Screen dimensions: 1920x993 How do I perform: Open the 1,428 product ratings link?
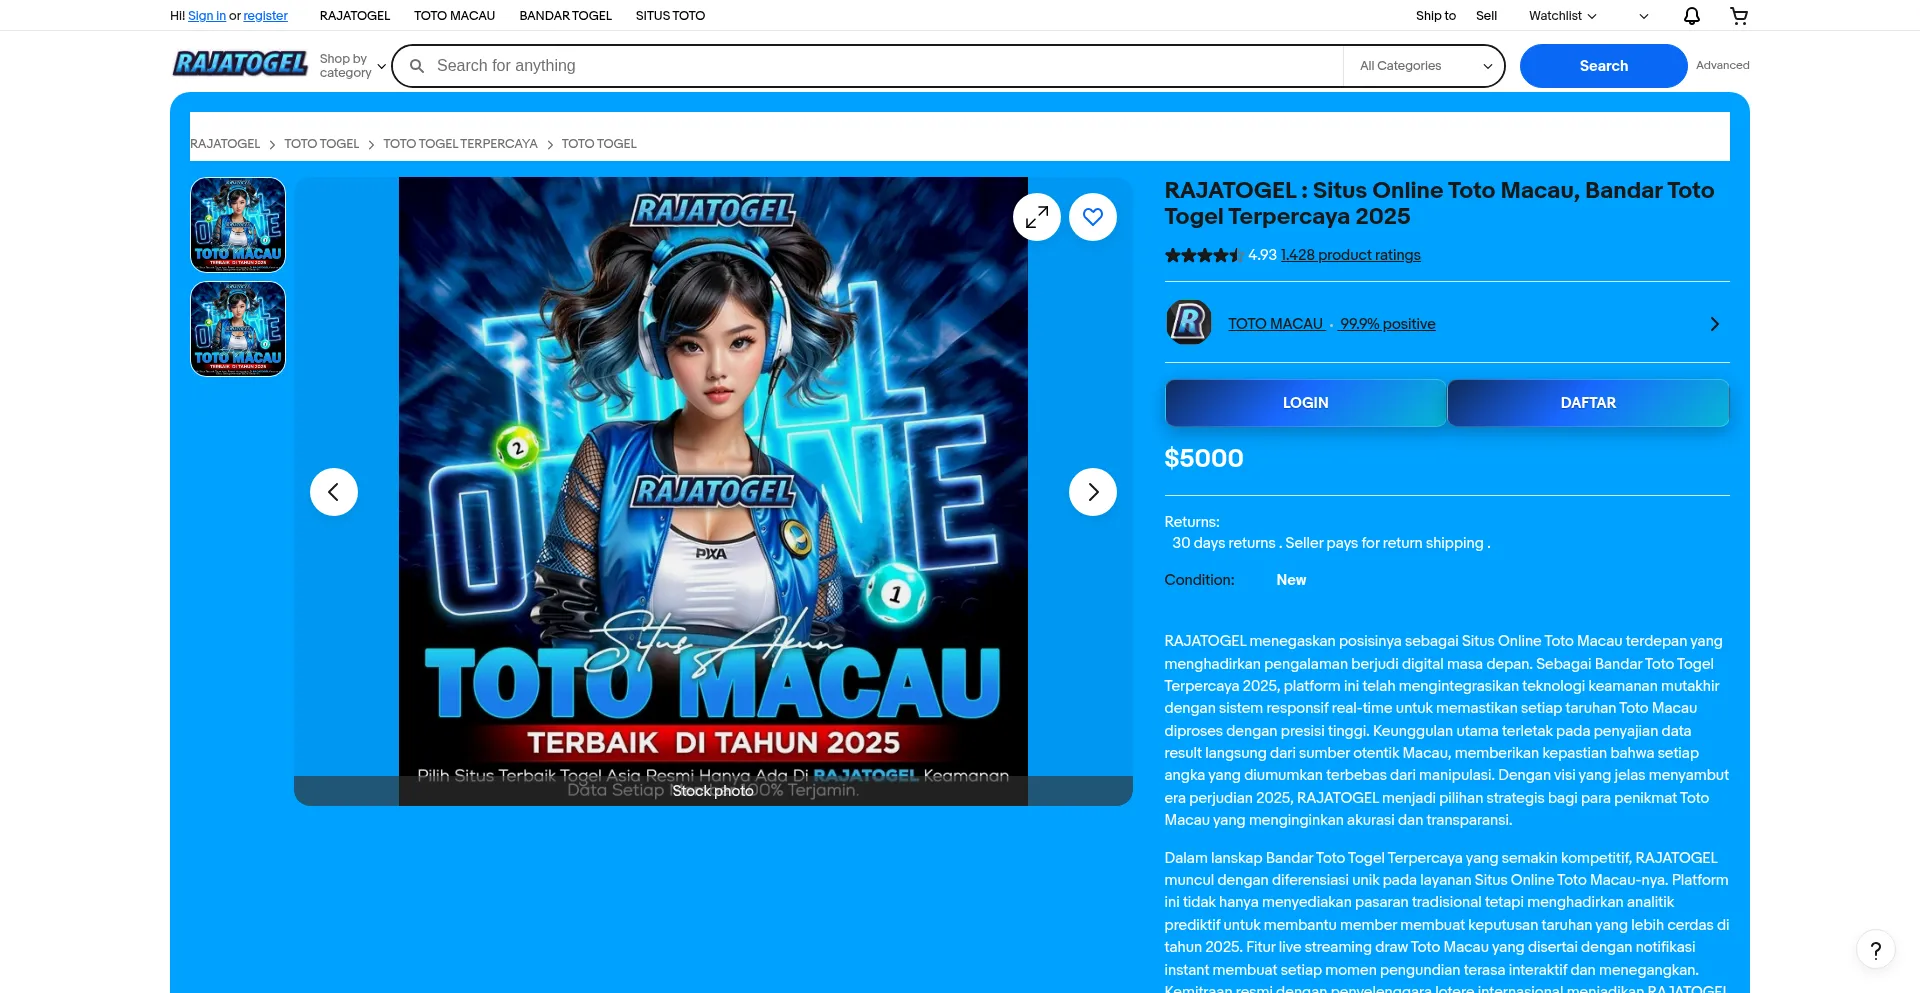(x=1350, y=255)
